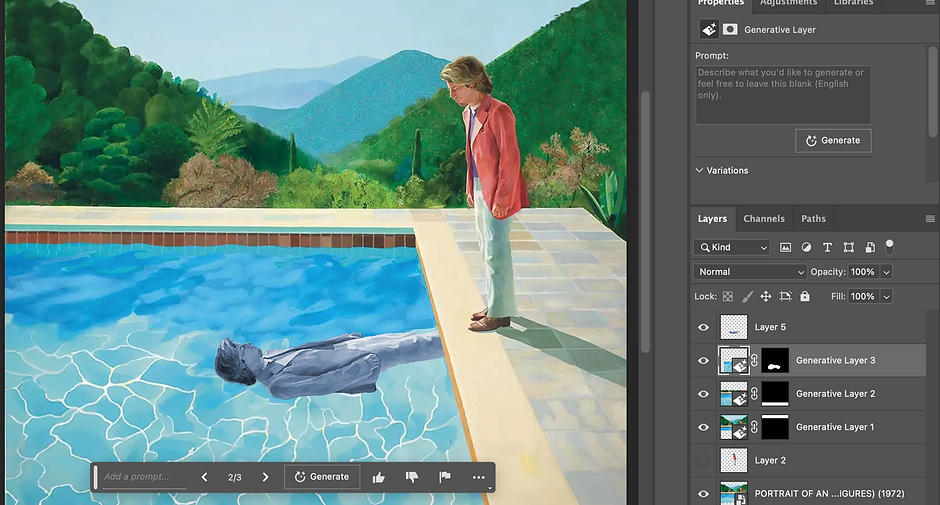
Task: Filter layers by pixel layers icon
Action: [785, 247]
